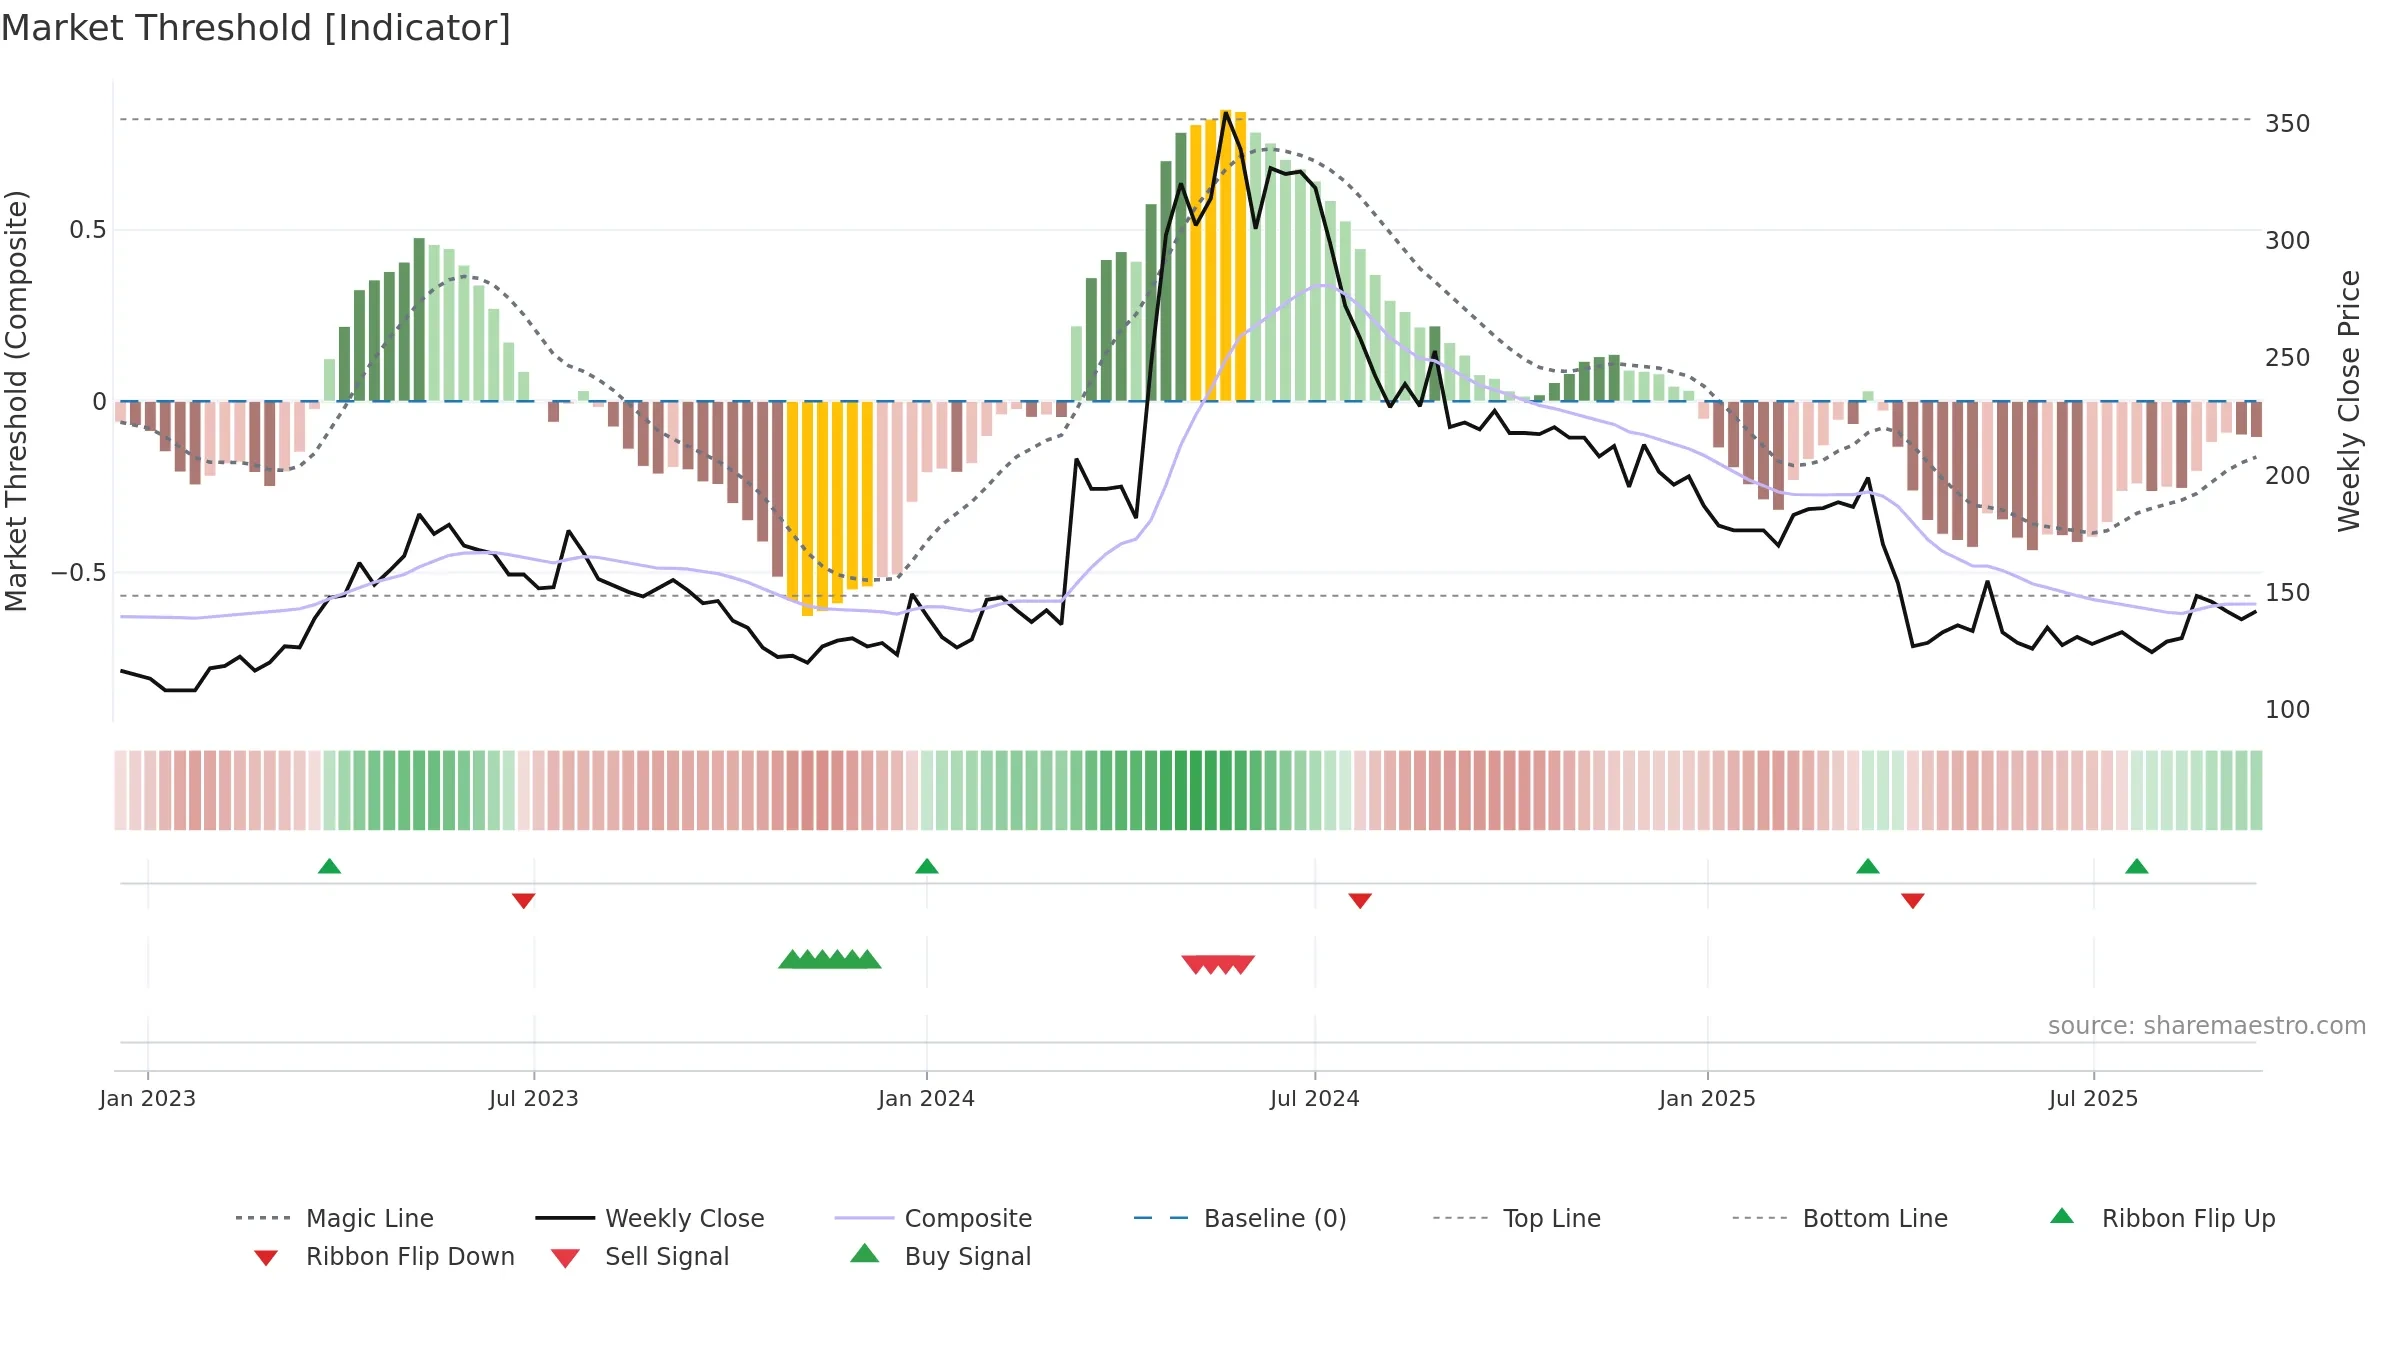The image size is (2400, 1350).
Task: Click the red Sell Signal legend triangle
Action: tap(565, 1258)
